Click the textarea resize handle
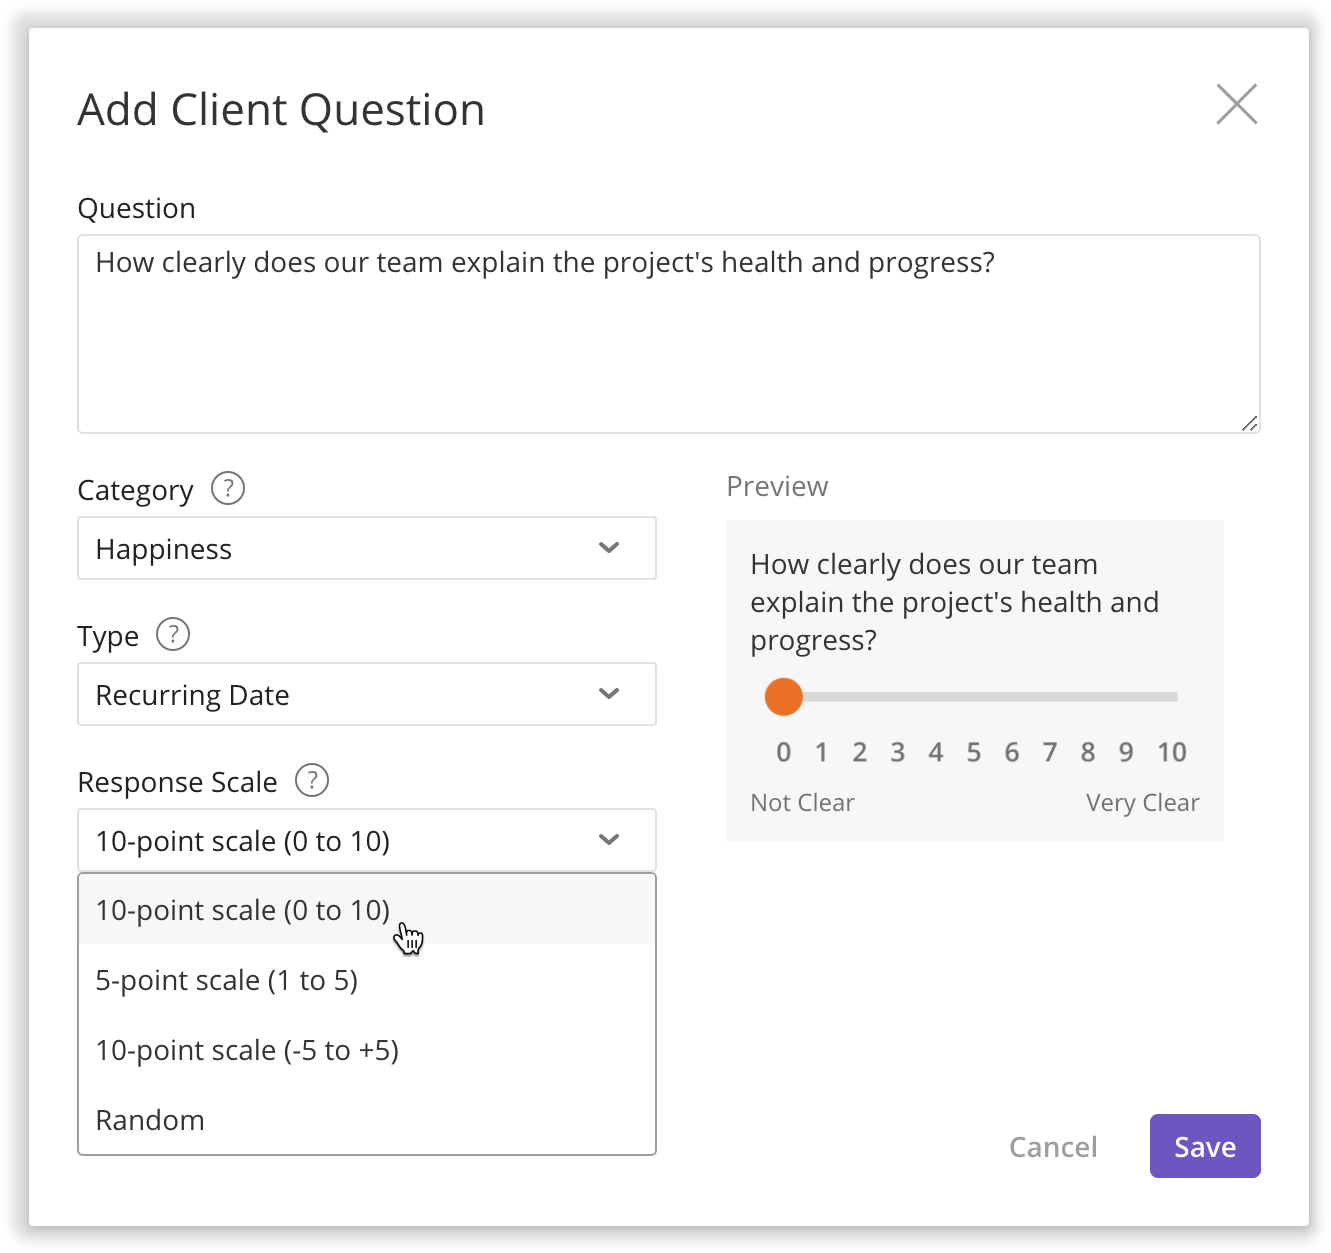The height and width of the screenshot is (1253, 1331). pyautogui.click(x=1250, y=424)
